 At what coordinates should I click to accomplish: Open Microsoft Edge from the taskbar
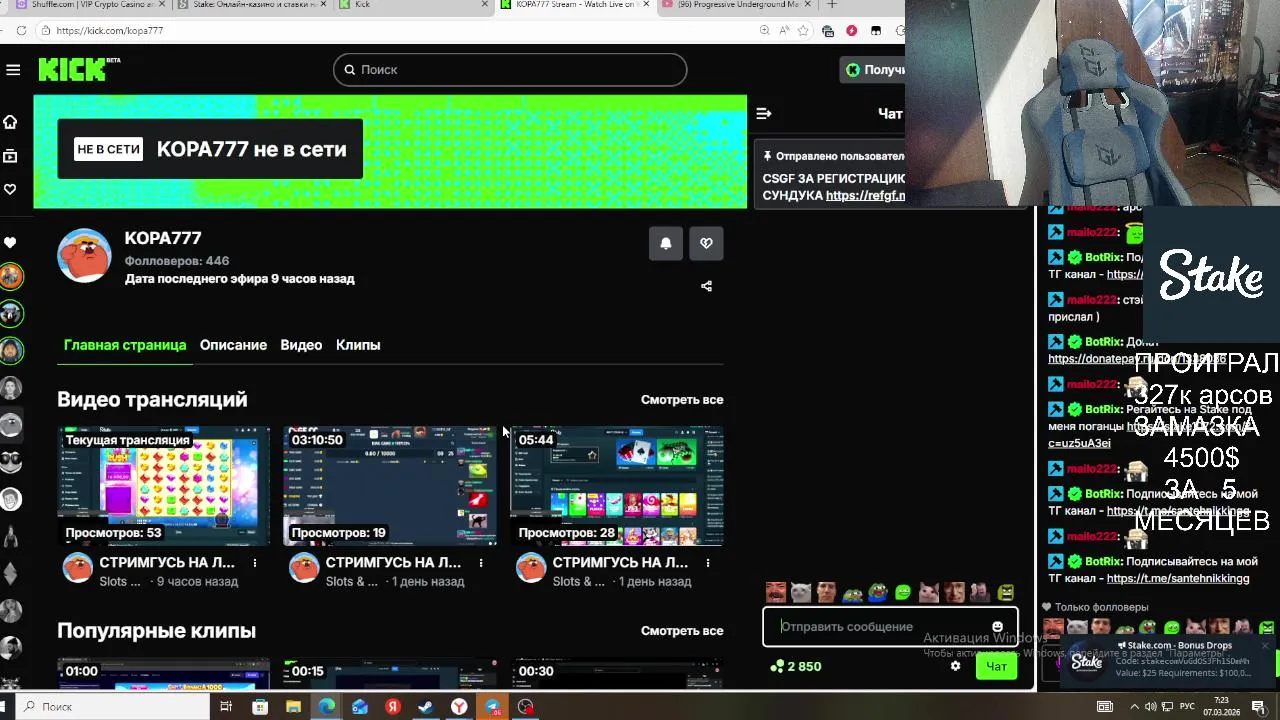tap(326, 707)
